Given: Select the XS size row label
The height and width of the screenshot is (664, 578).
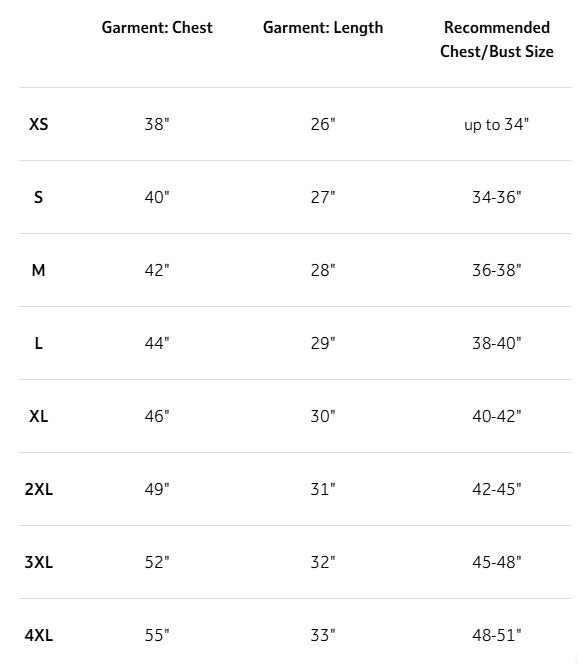Looking at the screenshot, I should 39,124.
